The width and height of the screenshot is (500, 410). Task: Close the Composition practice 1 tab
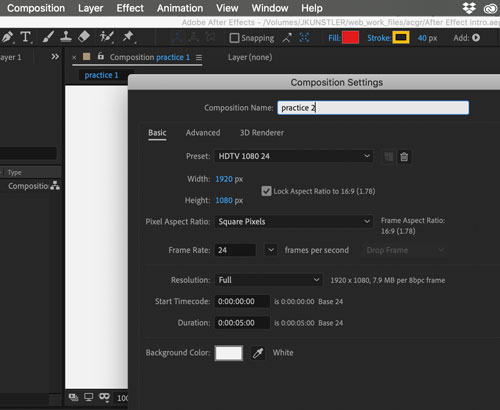(74, 58)
